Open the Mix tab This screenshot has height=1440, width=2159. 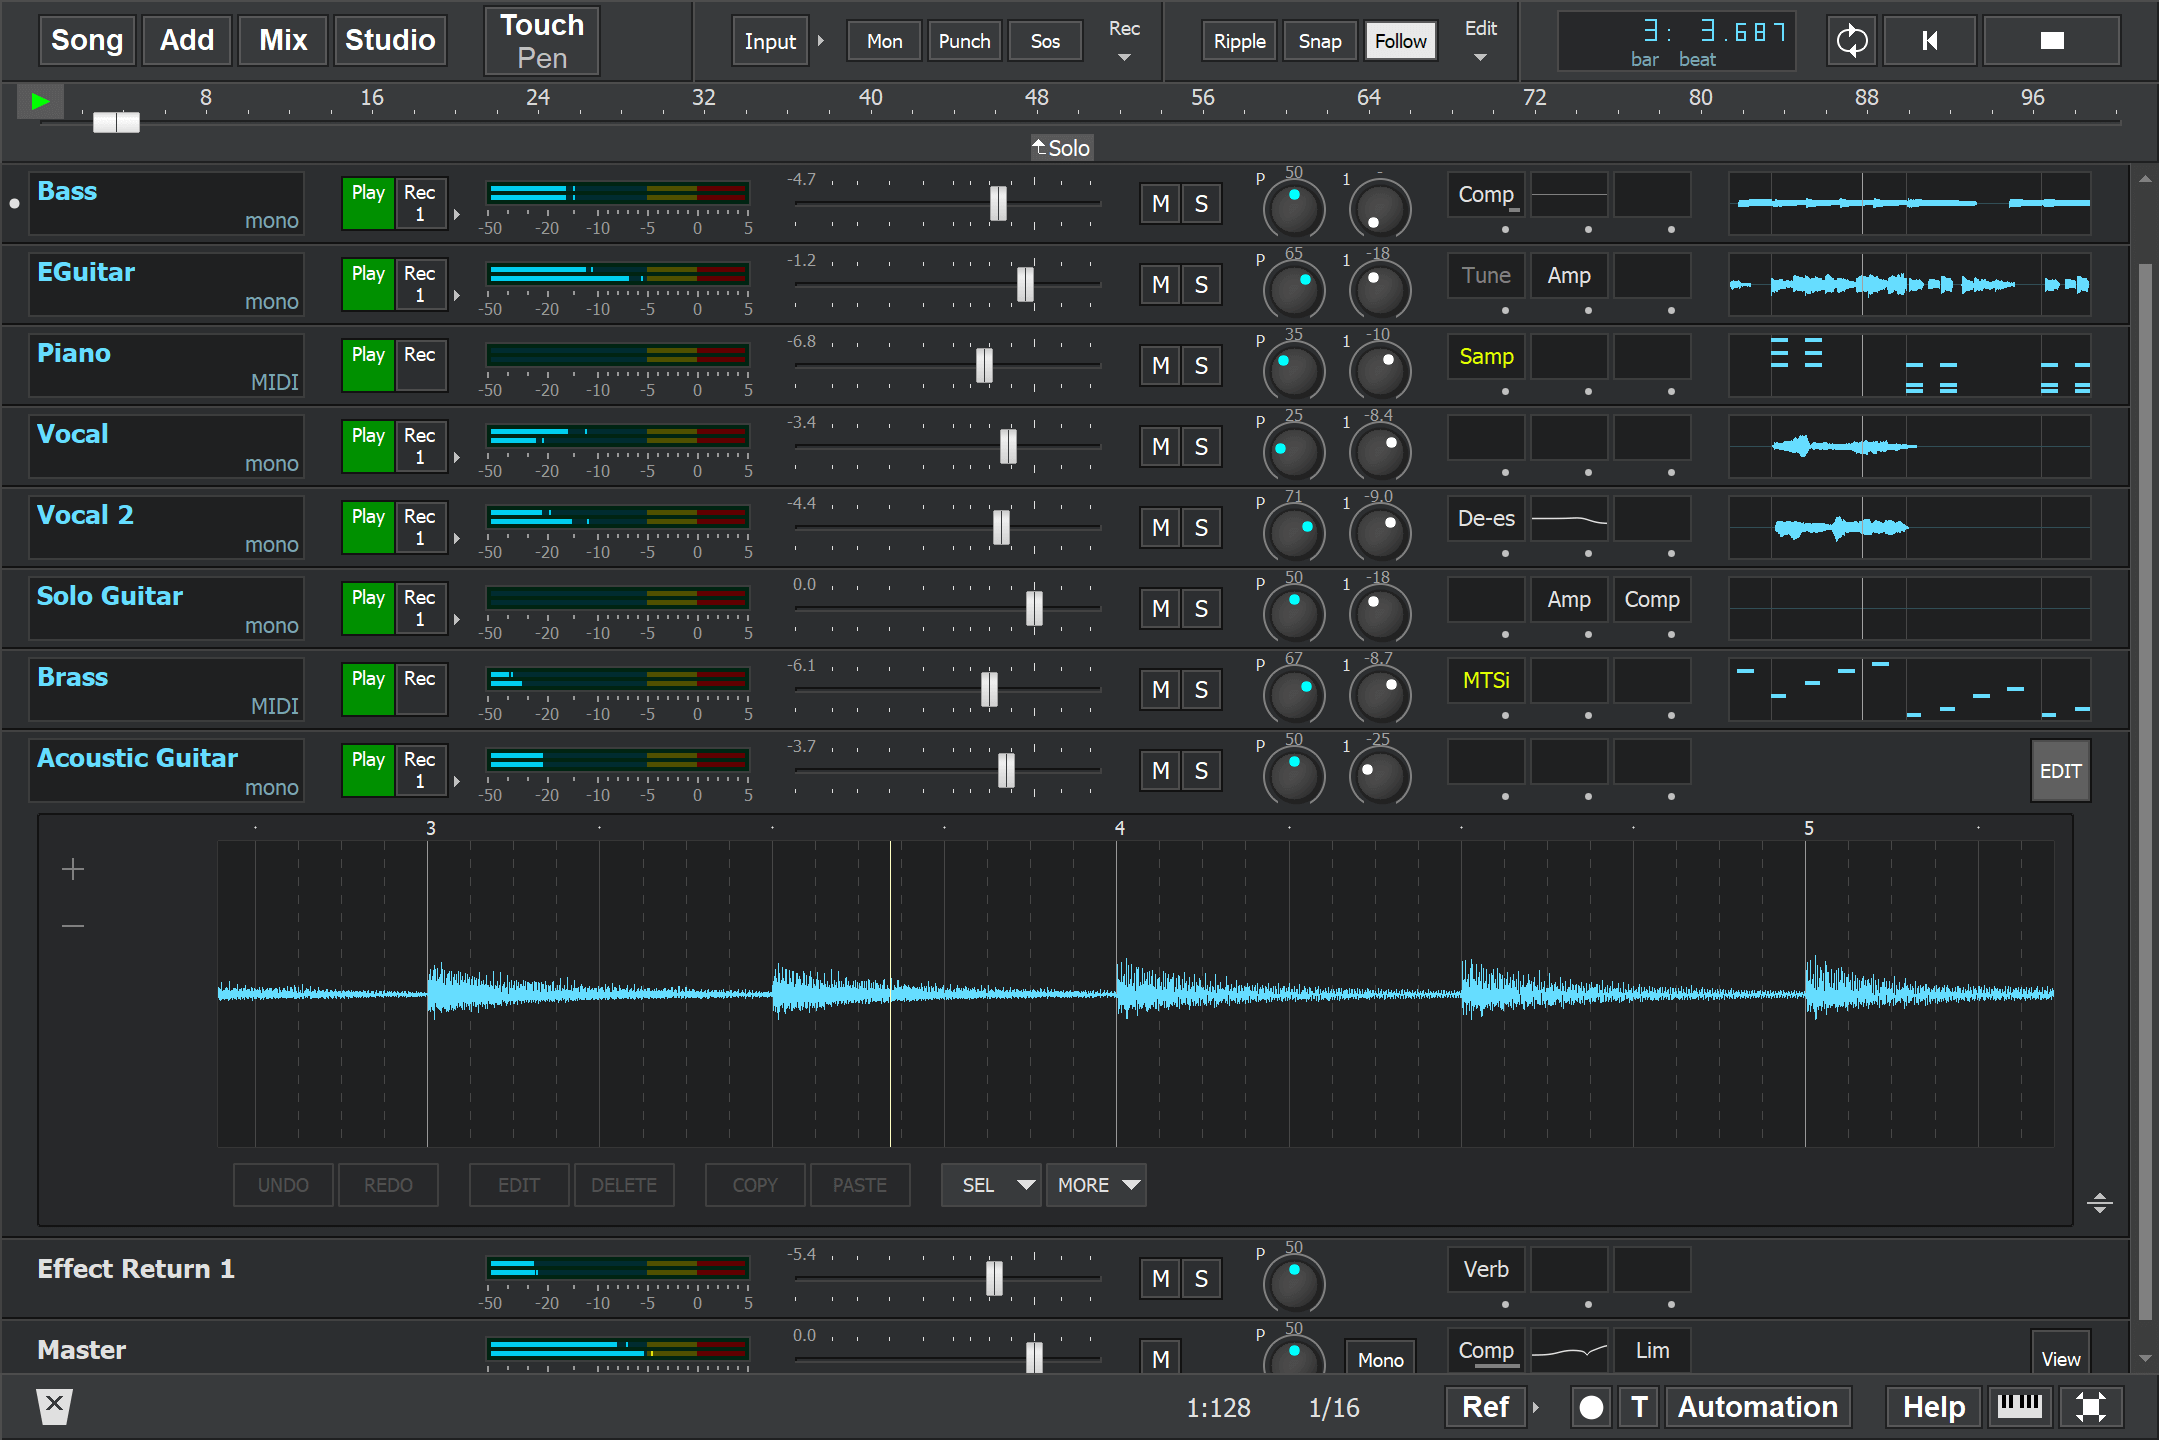[x=283, y=40]
